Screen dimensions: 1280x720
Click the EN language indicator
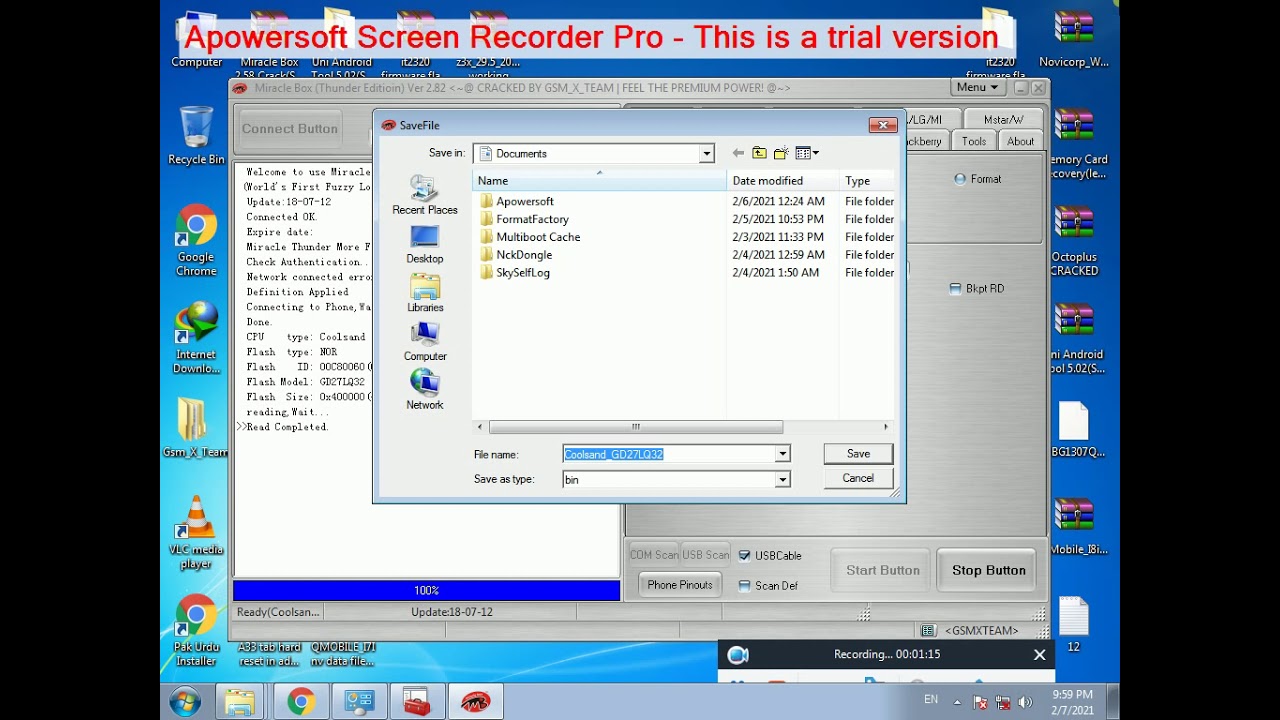(931, 700)
